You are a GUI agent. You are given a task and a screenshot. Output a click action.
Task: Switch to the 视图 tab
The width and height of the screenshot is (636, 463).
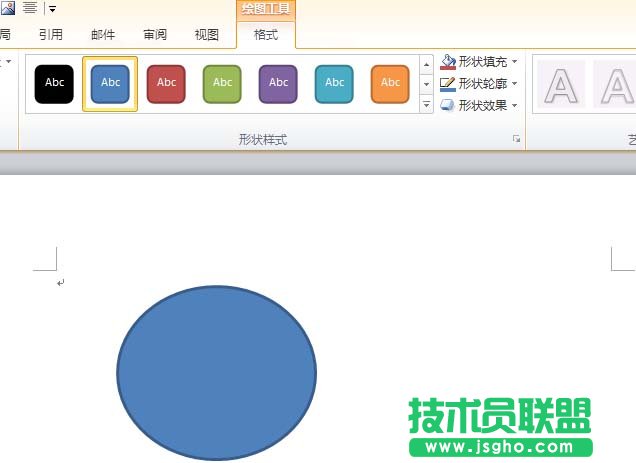pyautogui.click(x=207, y=34)
